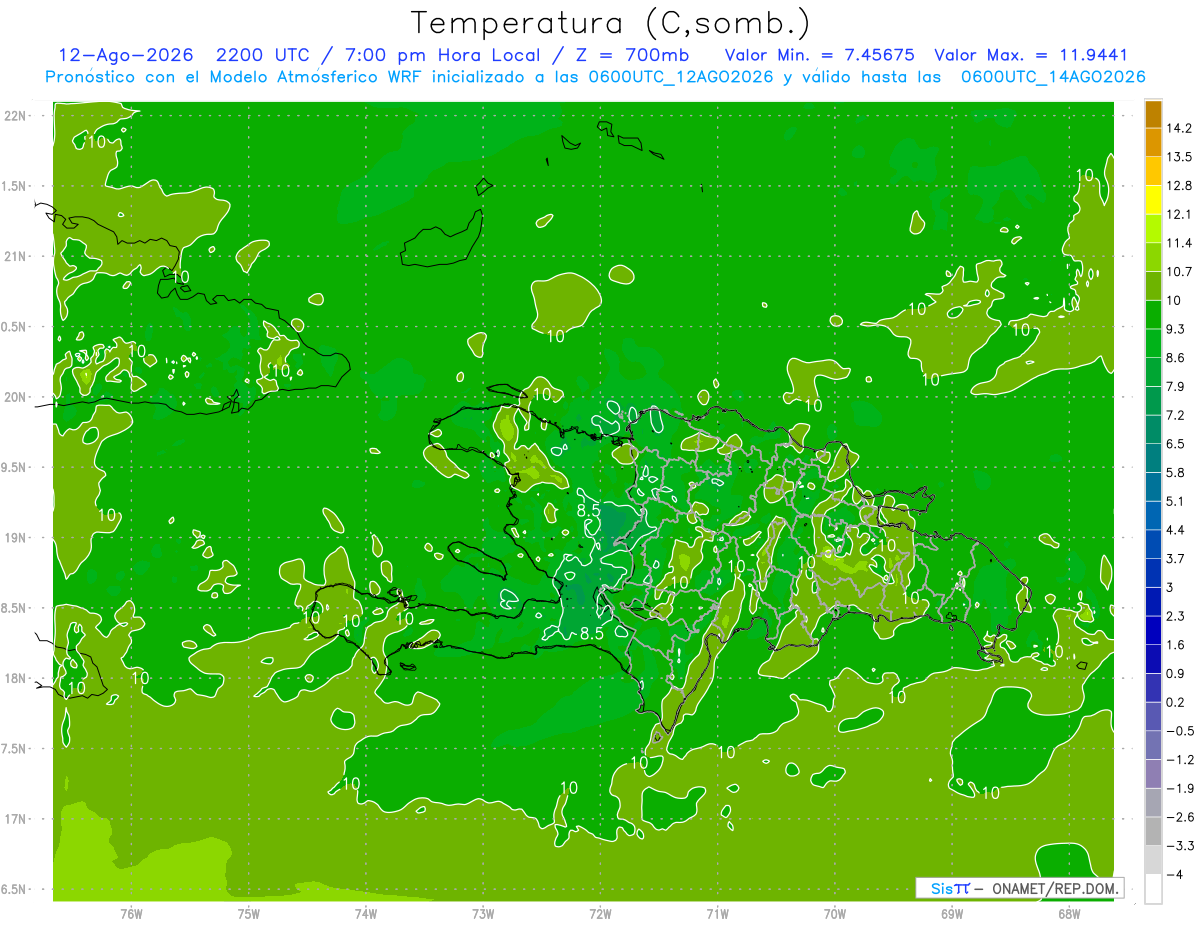Pick gray swatch between -2.6 and -3.3
The image size is (1200, 927).
point(1153,831)
